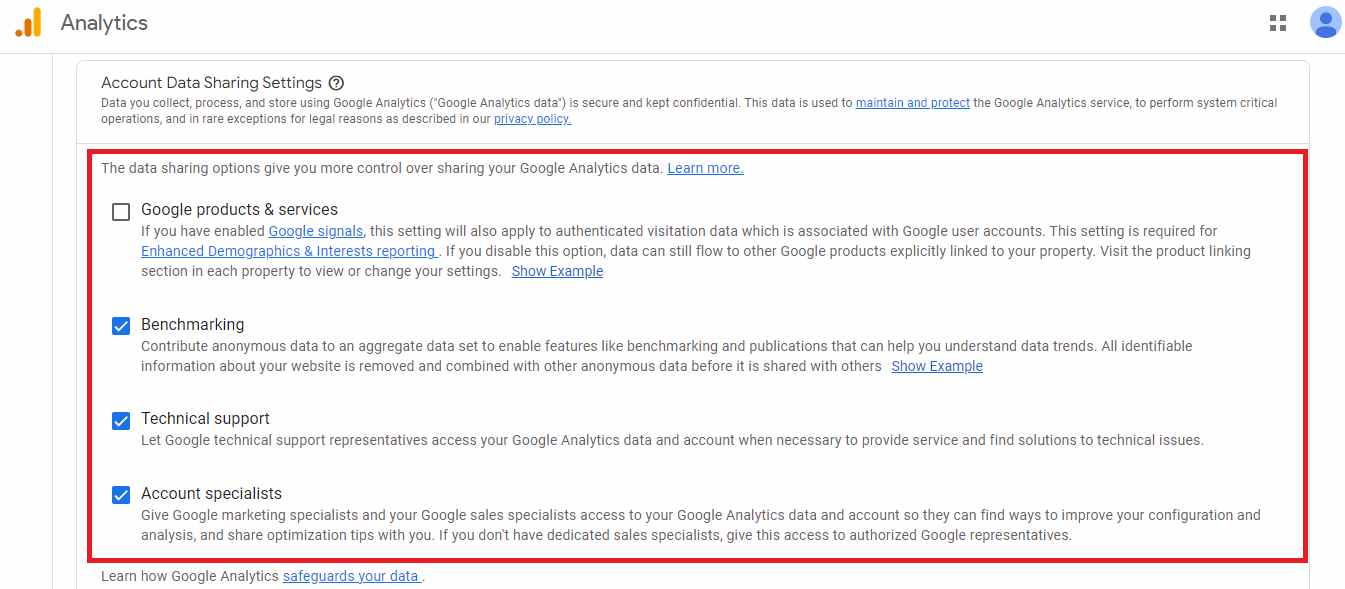This screenshot has height=589, width=1345.
Task: Open Account Data Sharing Settings help
Action: click(336, 83)
